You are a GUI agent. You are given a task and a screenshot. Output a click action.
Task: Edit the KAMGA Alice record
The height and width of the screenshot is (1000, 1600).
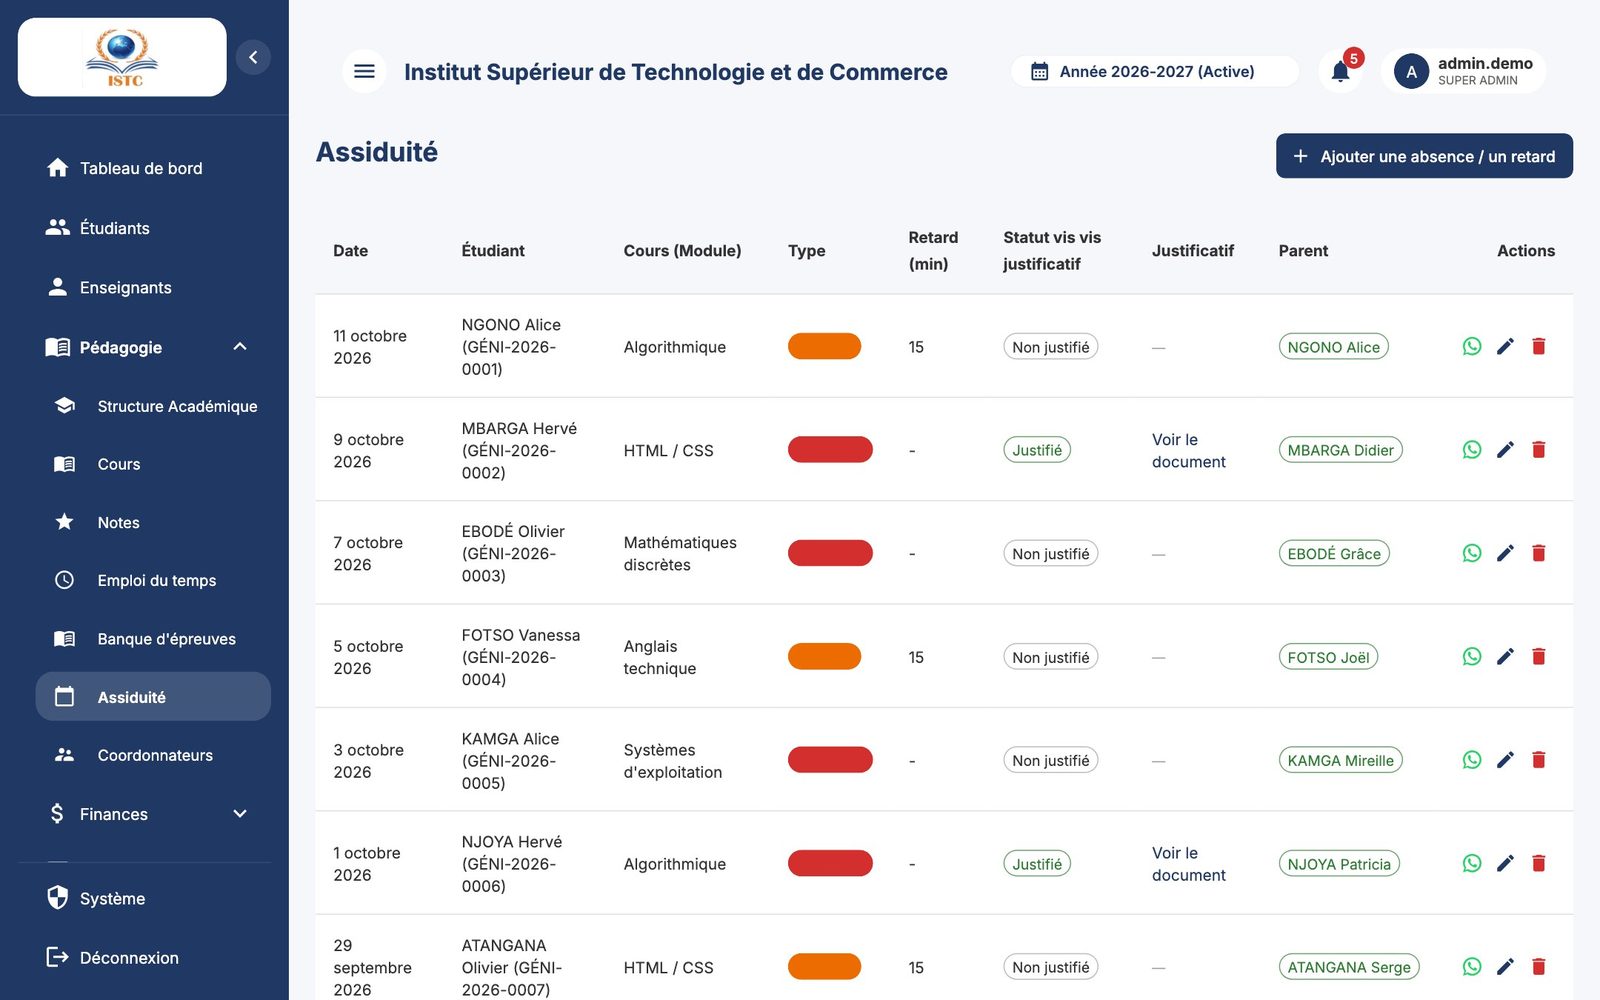point(1505,760)
